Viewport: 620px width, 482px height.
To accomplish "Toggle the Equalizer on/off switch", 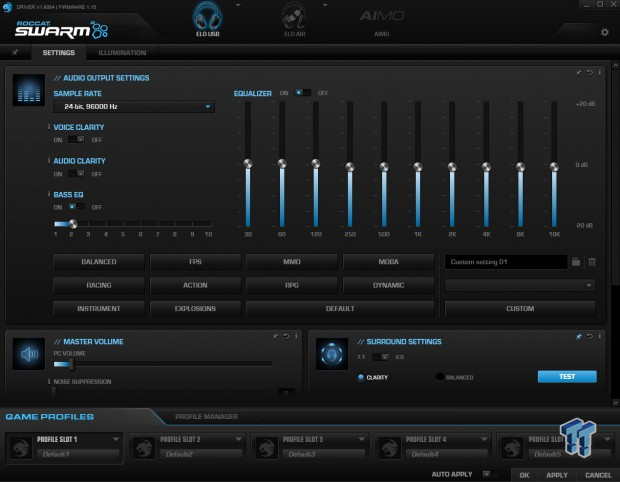I will pyautogui.click(x=302, y=93).
